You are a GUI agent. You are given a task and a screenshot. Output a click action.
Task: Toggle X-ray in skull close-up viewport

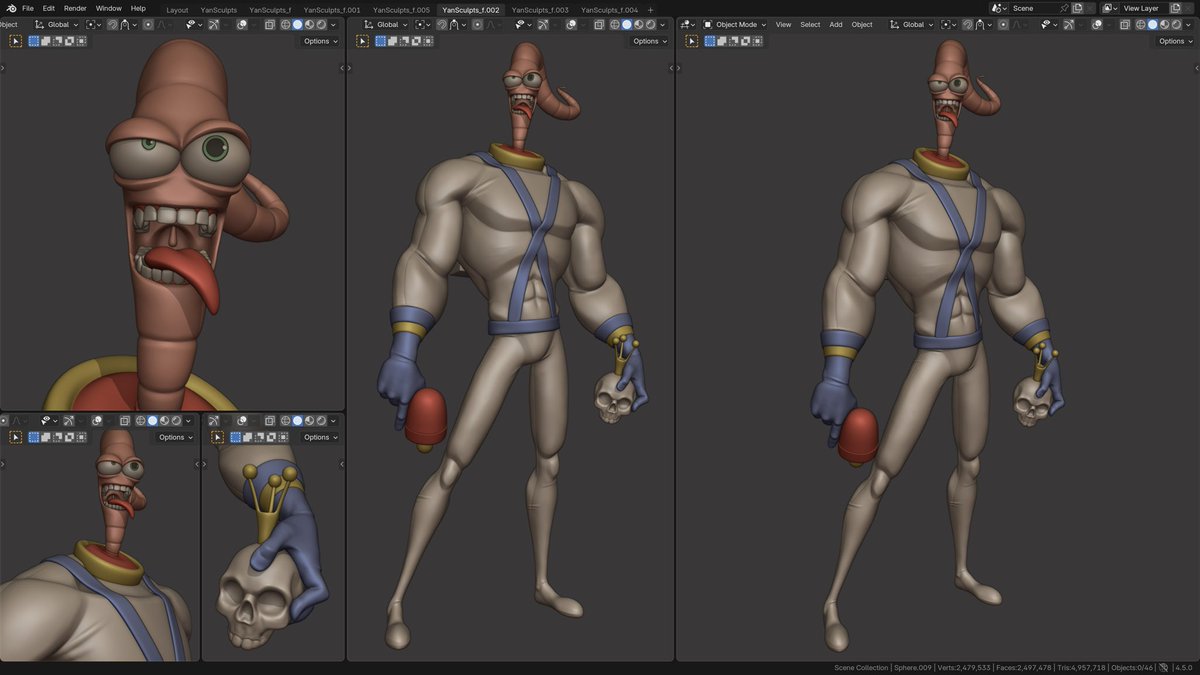pyautogui.click(x=270, y=421)
